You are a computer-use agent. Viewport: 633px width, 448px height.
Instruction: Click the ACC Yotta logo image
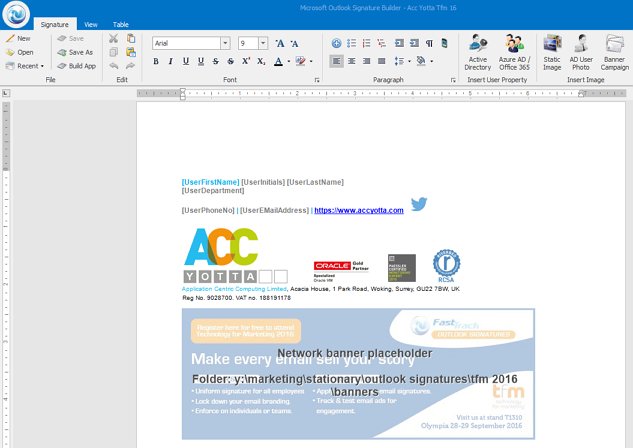coord(235,256)
